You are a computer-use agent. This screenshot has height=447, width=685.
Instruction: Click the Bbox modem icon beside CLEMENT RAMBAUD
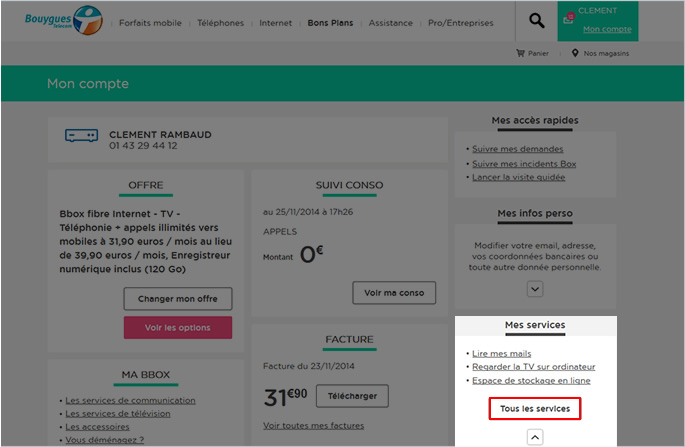tap(81, 135)
